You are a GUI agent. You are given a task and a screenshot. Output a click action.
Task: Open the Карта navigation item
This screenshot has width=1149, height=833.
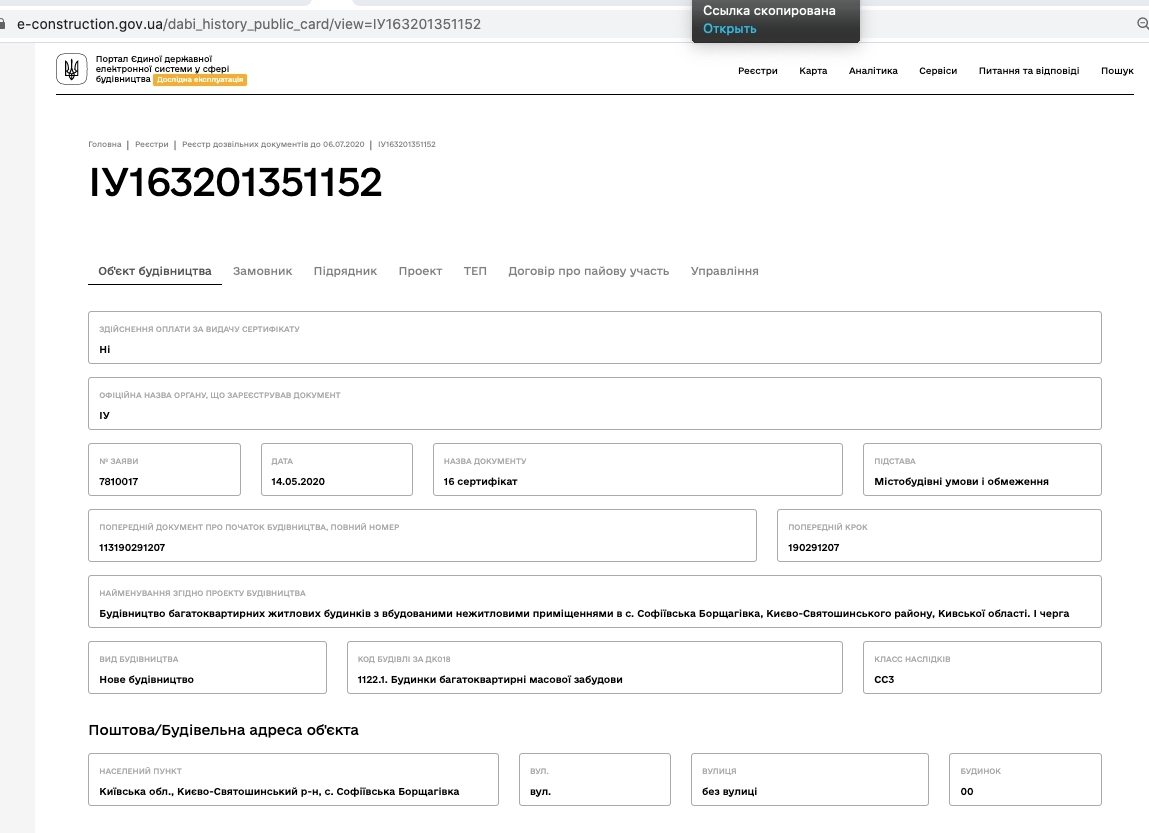(x=813, y=71)
